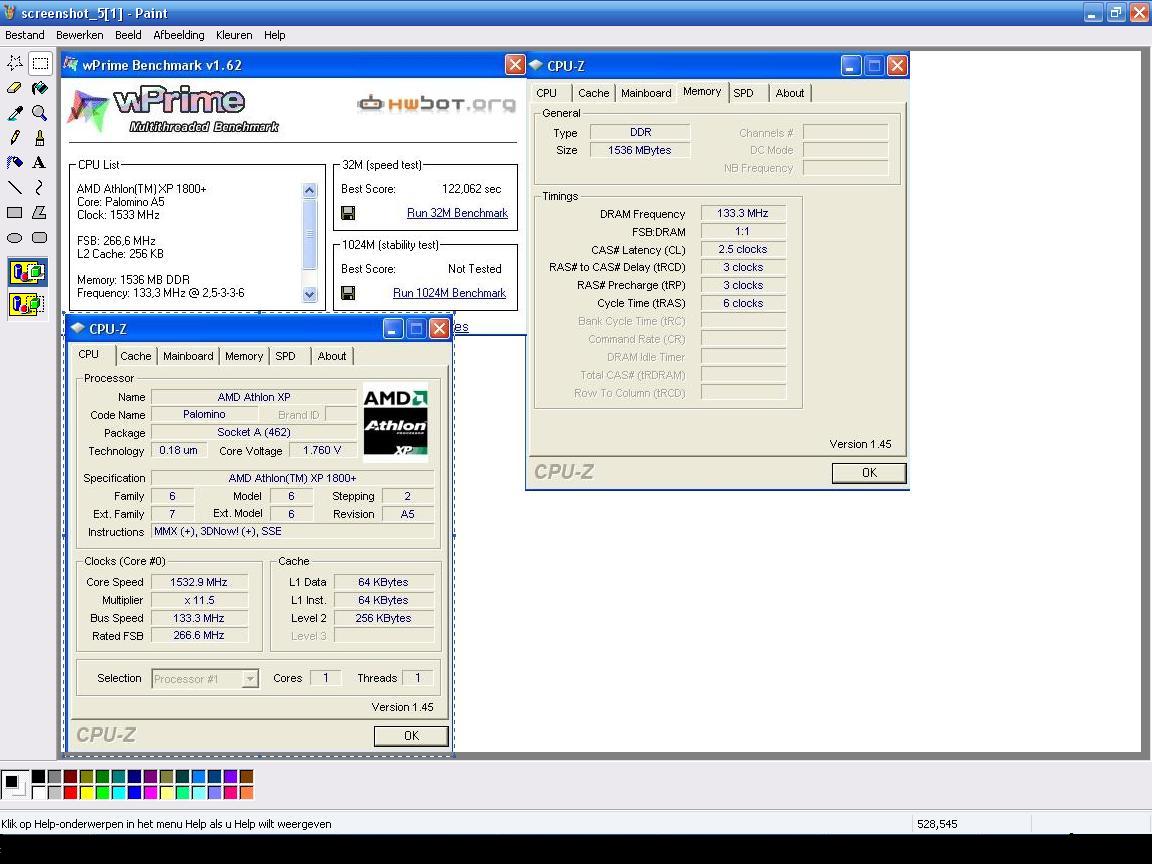
Task: Switch to Memory tab in lower CPU-Z window
Action: (244, 356)
